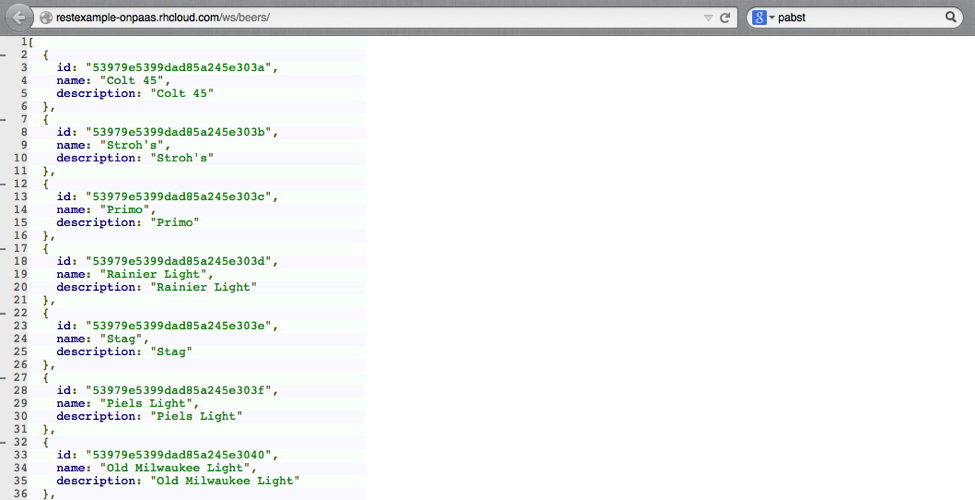
Task: Select the name value "Colt 45"
Action: click(132, 80)
